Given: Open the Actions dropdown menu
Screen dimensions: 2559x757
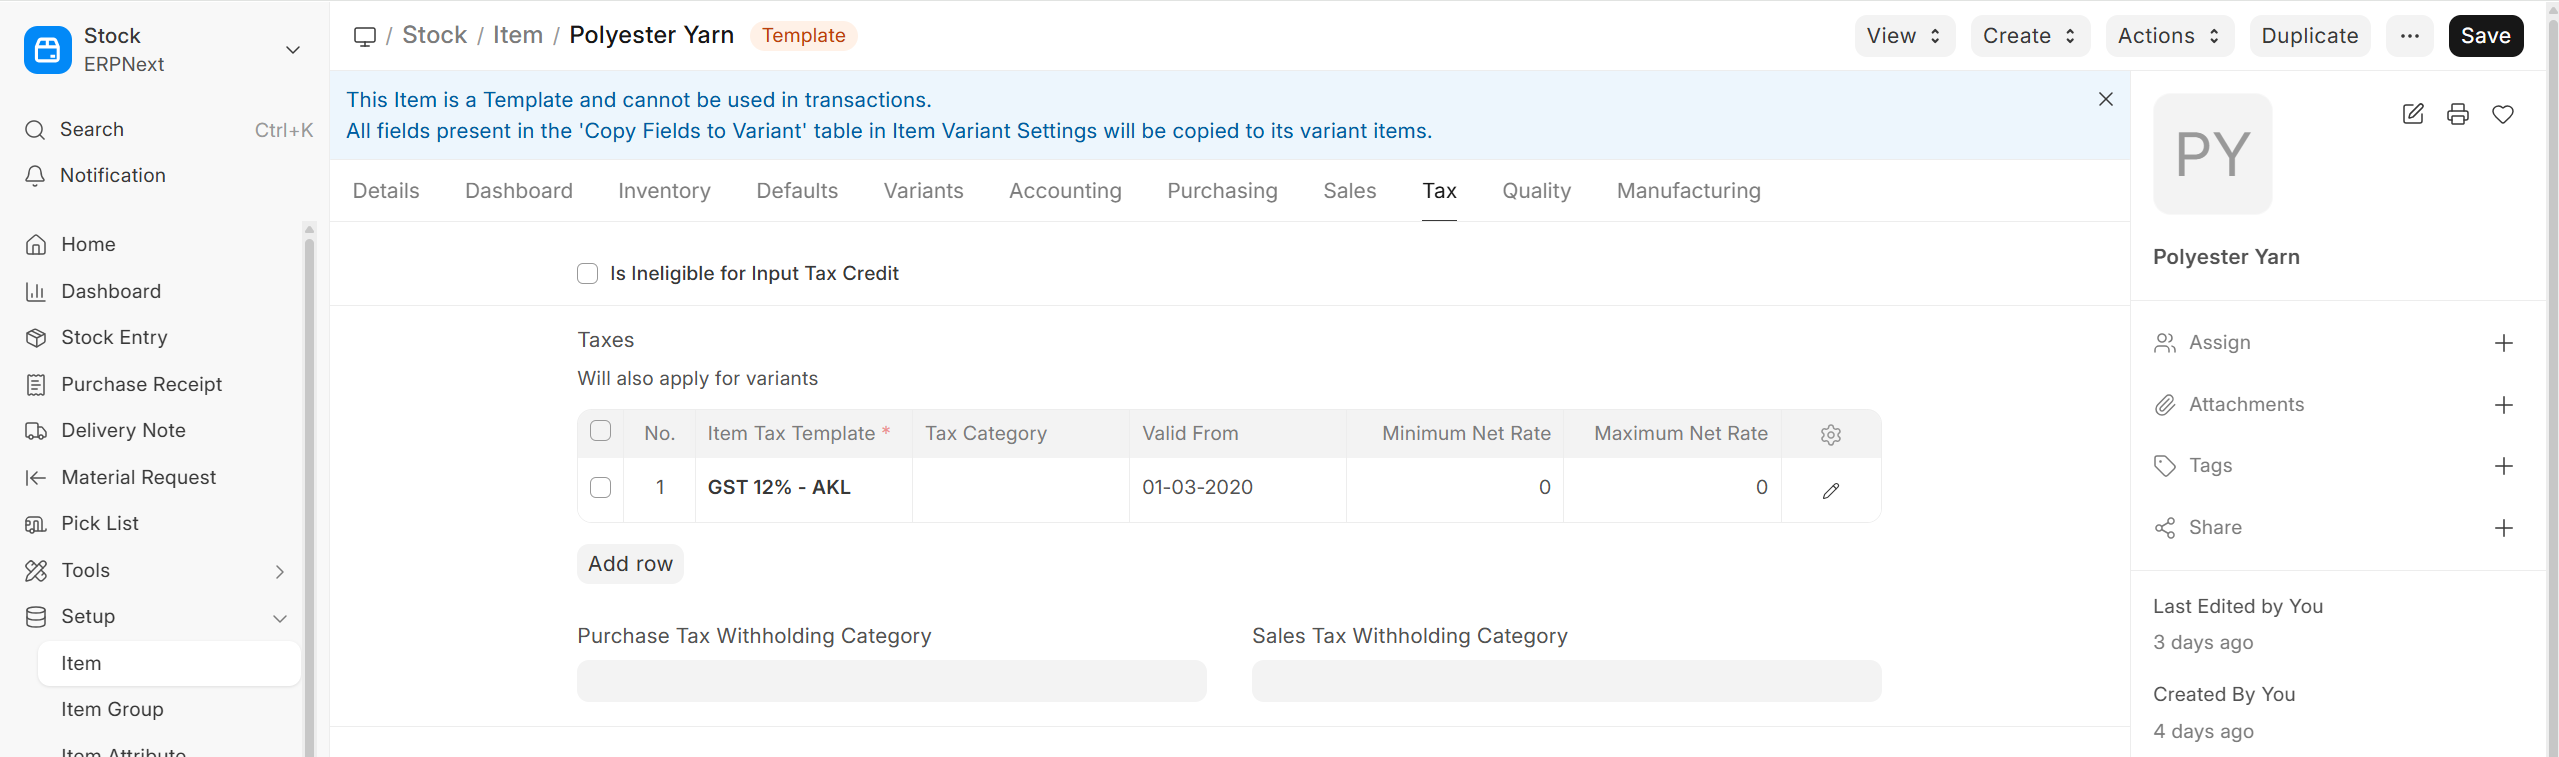Looking at the screenshot, I should pyautogui.click(x=2168, y=36).
